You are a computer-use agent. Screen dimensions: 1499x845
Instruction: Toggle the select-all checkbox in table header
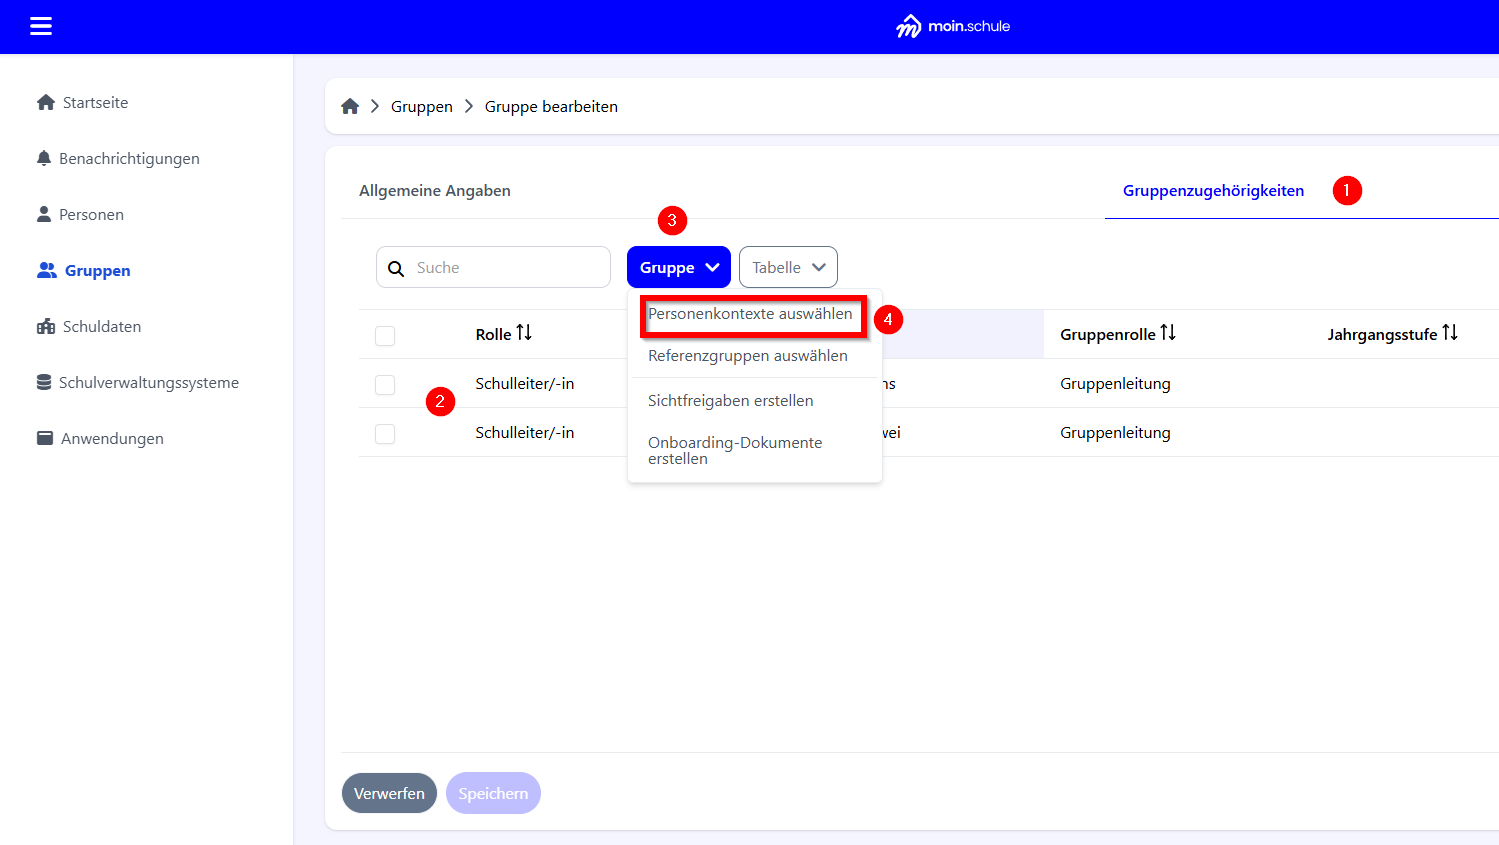(385, 336)
